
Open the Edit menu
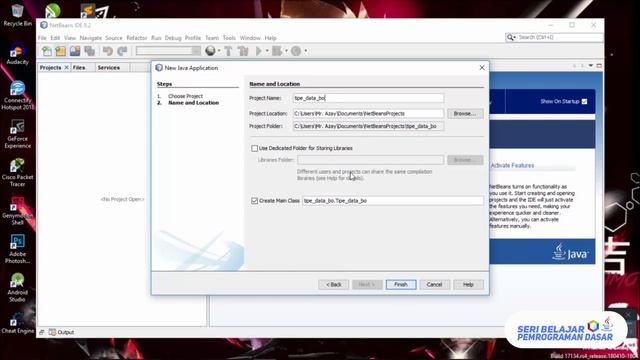tap(55, 38)
